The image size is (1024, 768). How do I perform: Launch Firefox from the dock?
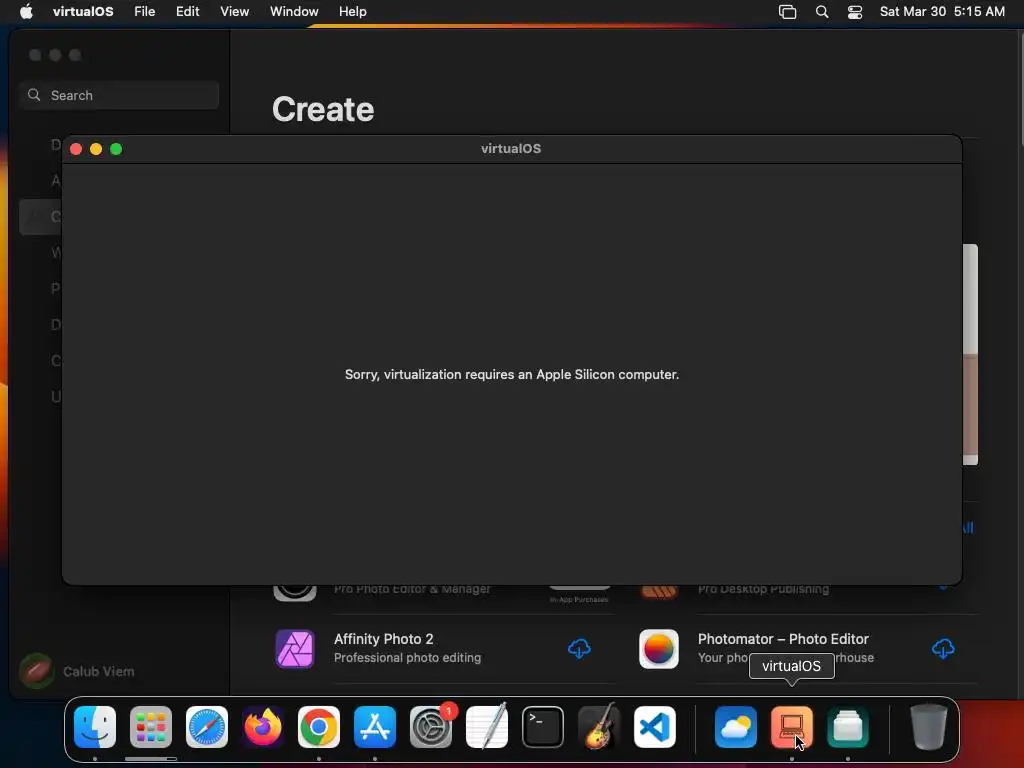point(263,727)
